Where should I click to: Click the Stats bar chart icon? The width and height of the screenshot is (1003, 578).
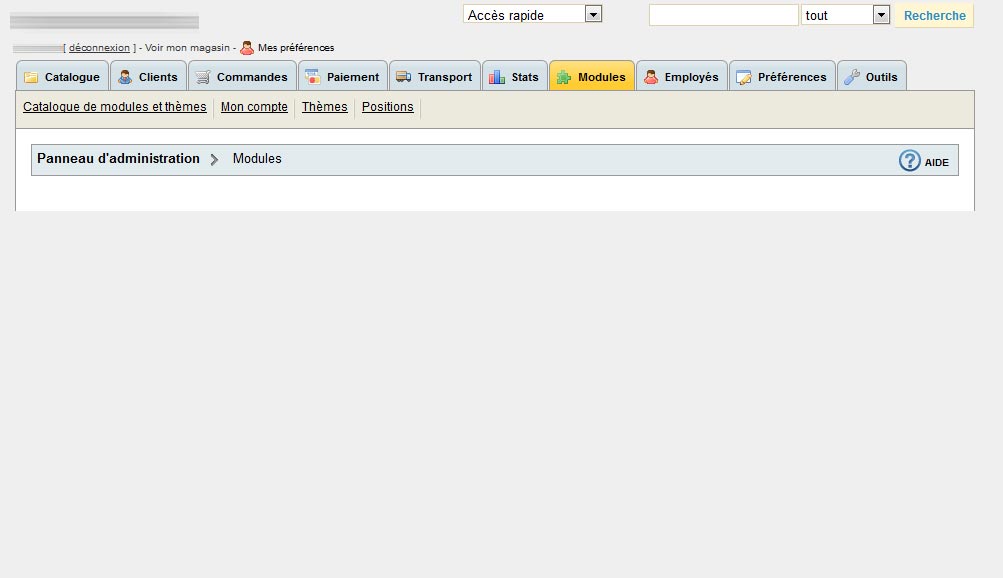tap(497, 77)
